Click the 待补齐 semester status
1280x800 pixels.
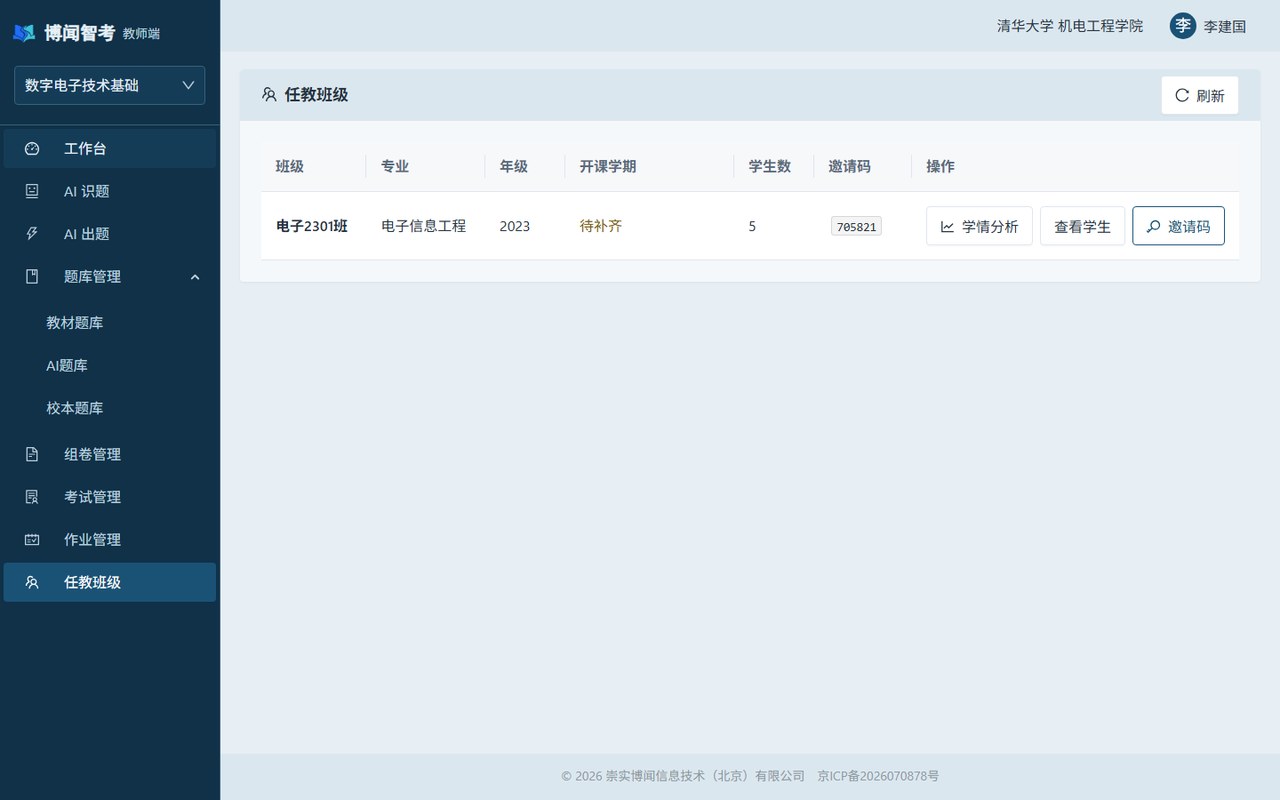(x=601, y=226)
